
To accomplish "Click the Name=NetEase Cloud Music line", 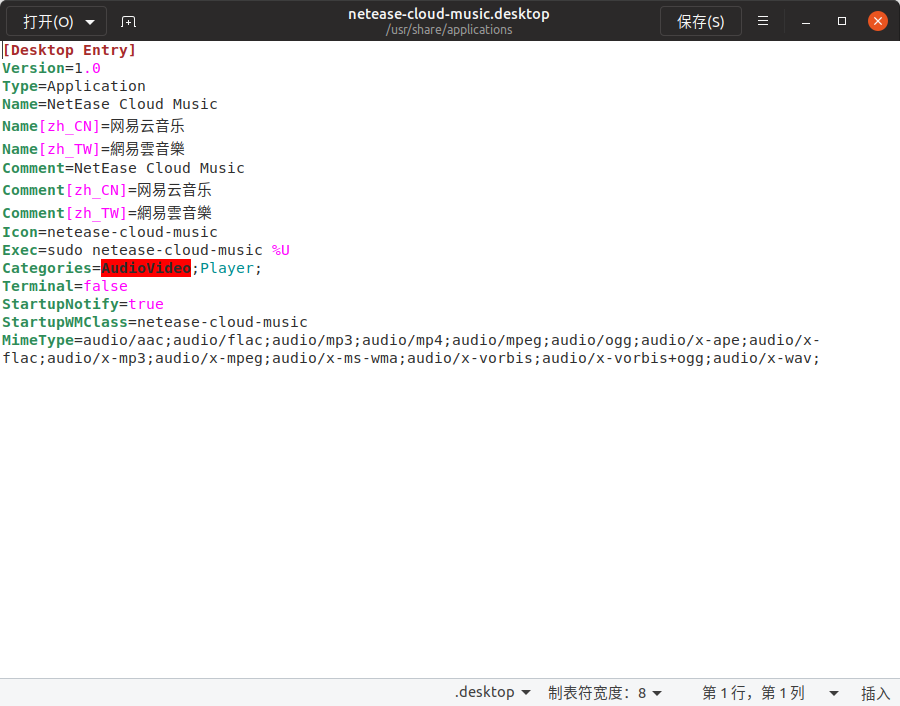I will point(110,104).
